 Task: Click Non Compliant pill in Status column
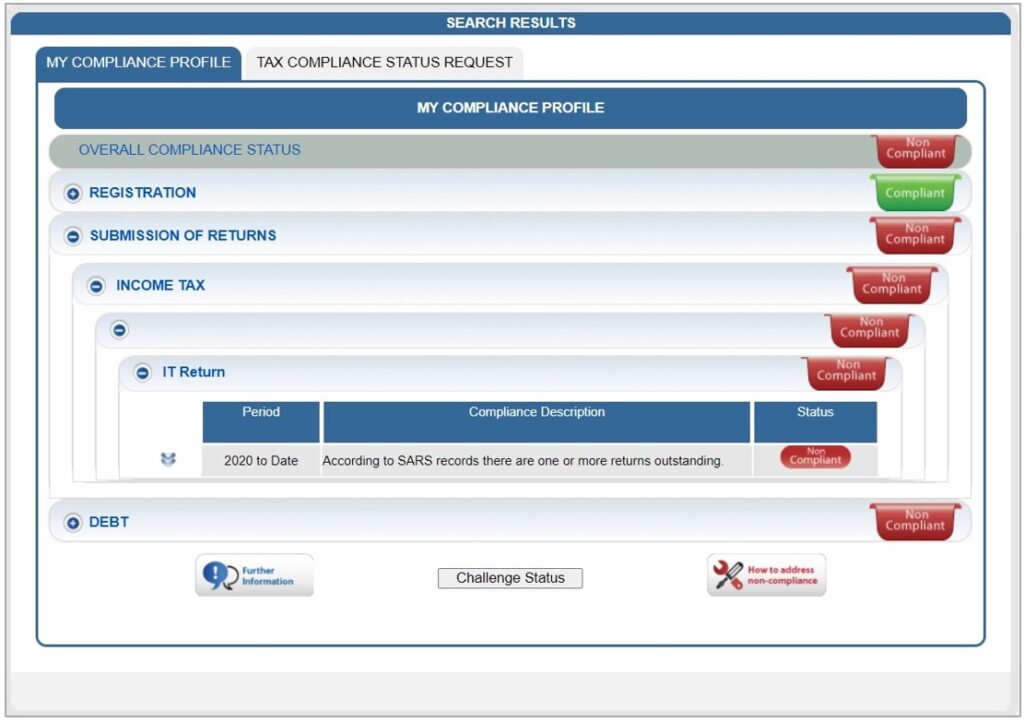[x=815, y=457]
